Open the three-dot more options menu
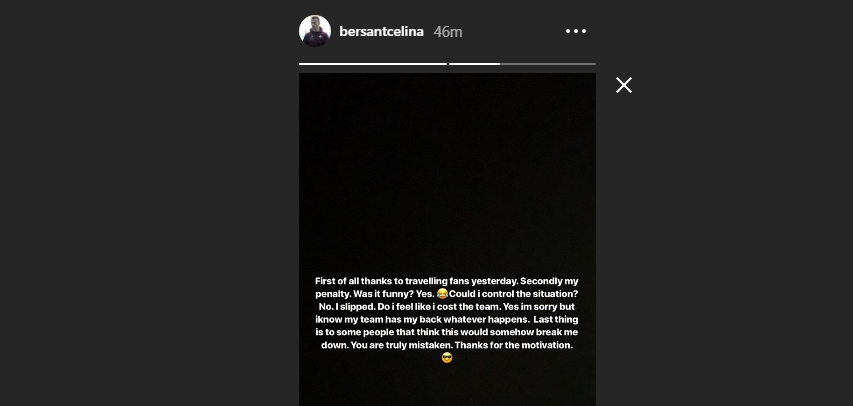Image resolution: width=853 pixels, height=406 pixels. point(576,31)
